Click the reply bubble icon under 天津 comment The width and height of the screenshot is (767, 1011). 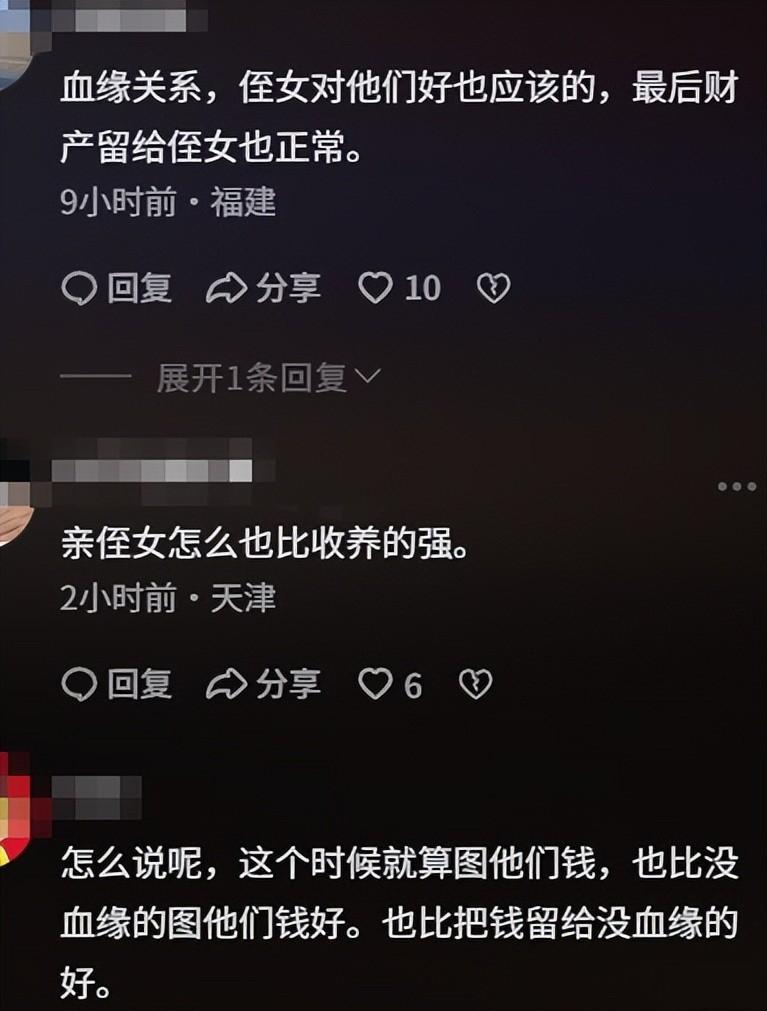79,684
